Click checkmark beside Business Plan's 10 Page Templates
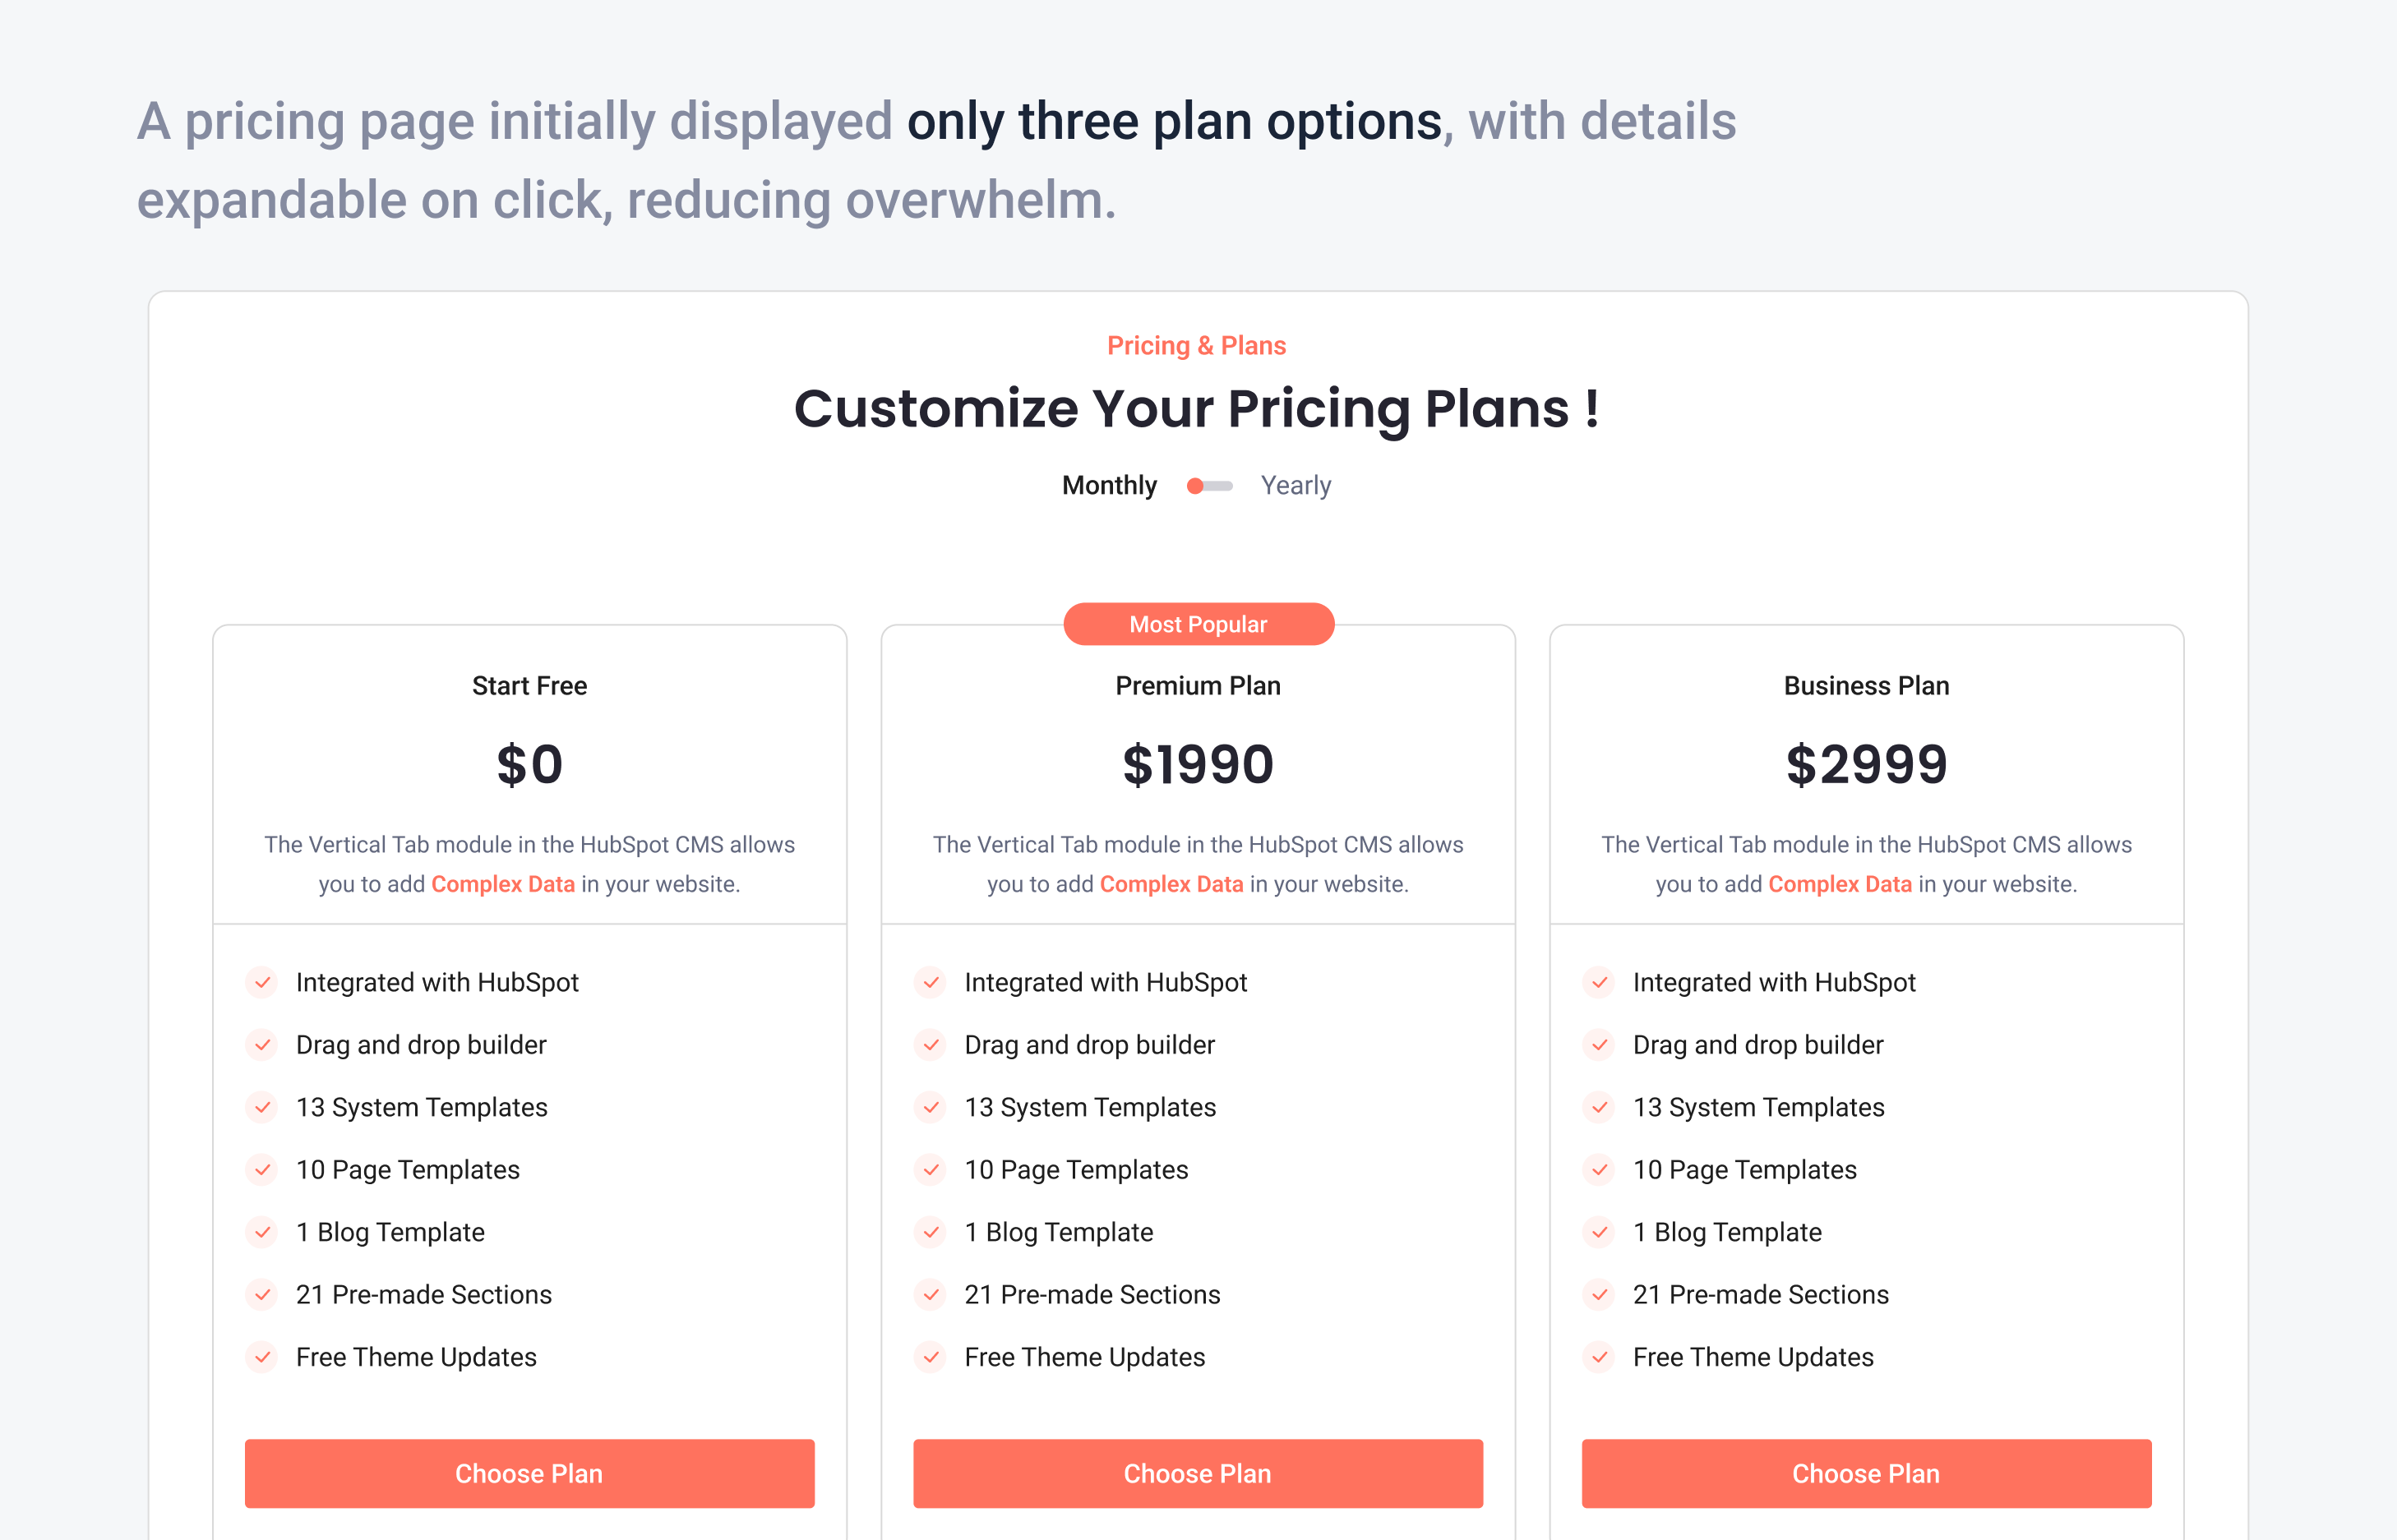The height and width of the screenshot is (1540, 2397). tap(1599, 1170)
